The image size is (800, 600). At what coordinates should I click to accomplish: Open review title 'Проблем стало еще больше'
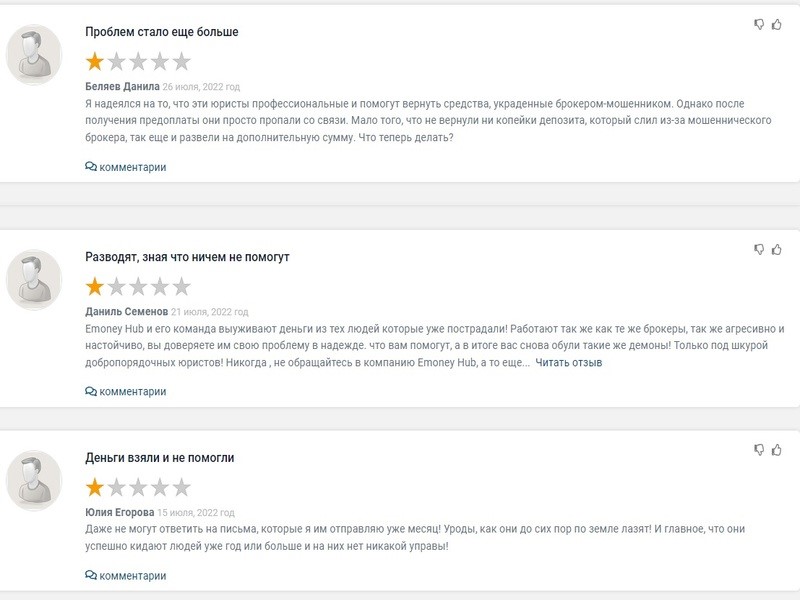point(162,32)
